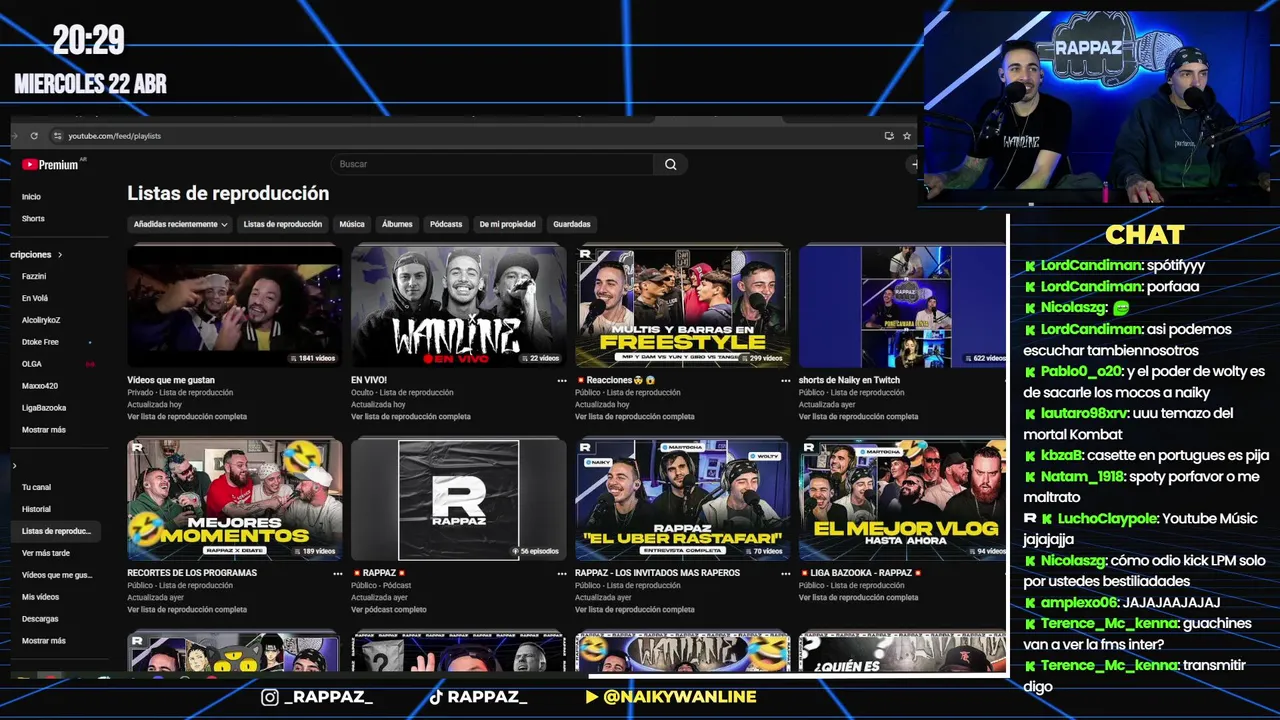The image size is (1280, 720).
Task: Click the address bar URL youtube.com/feed/playlists
Action: point(115,136)
